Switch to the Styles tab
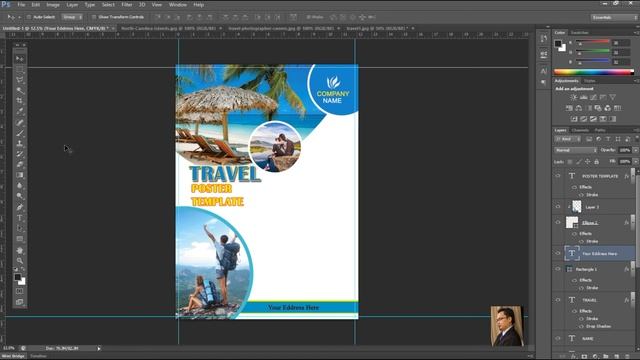The width and height of the screenshot is (640, 360). [589, 81]
